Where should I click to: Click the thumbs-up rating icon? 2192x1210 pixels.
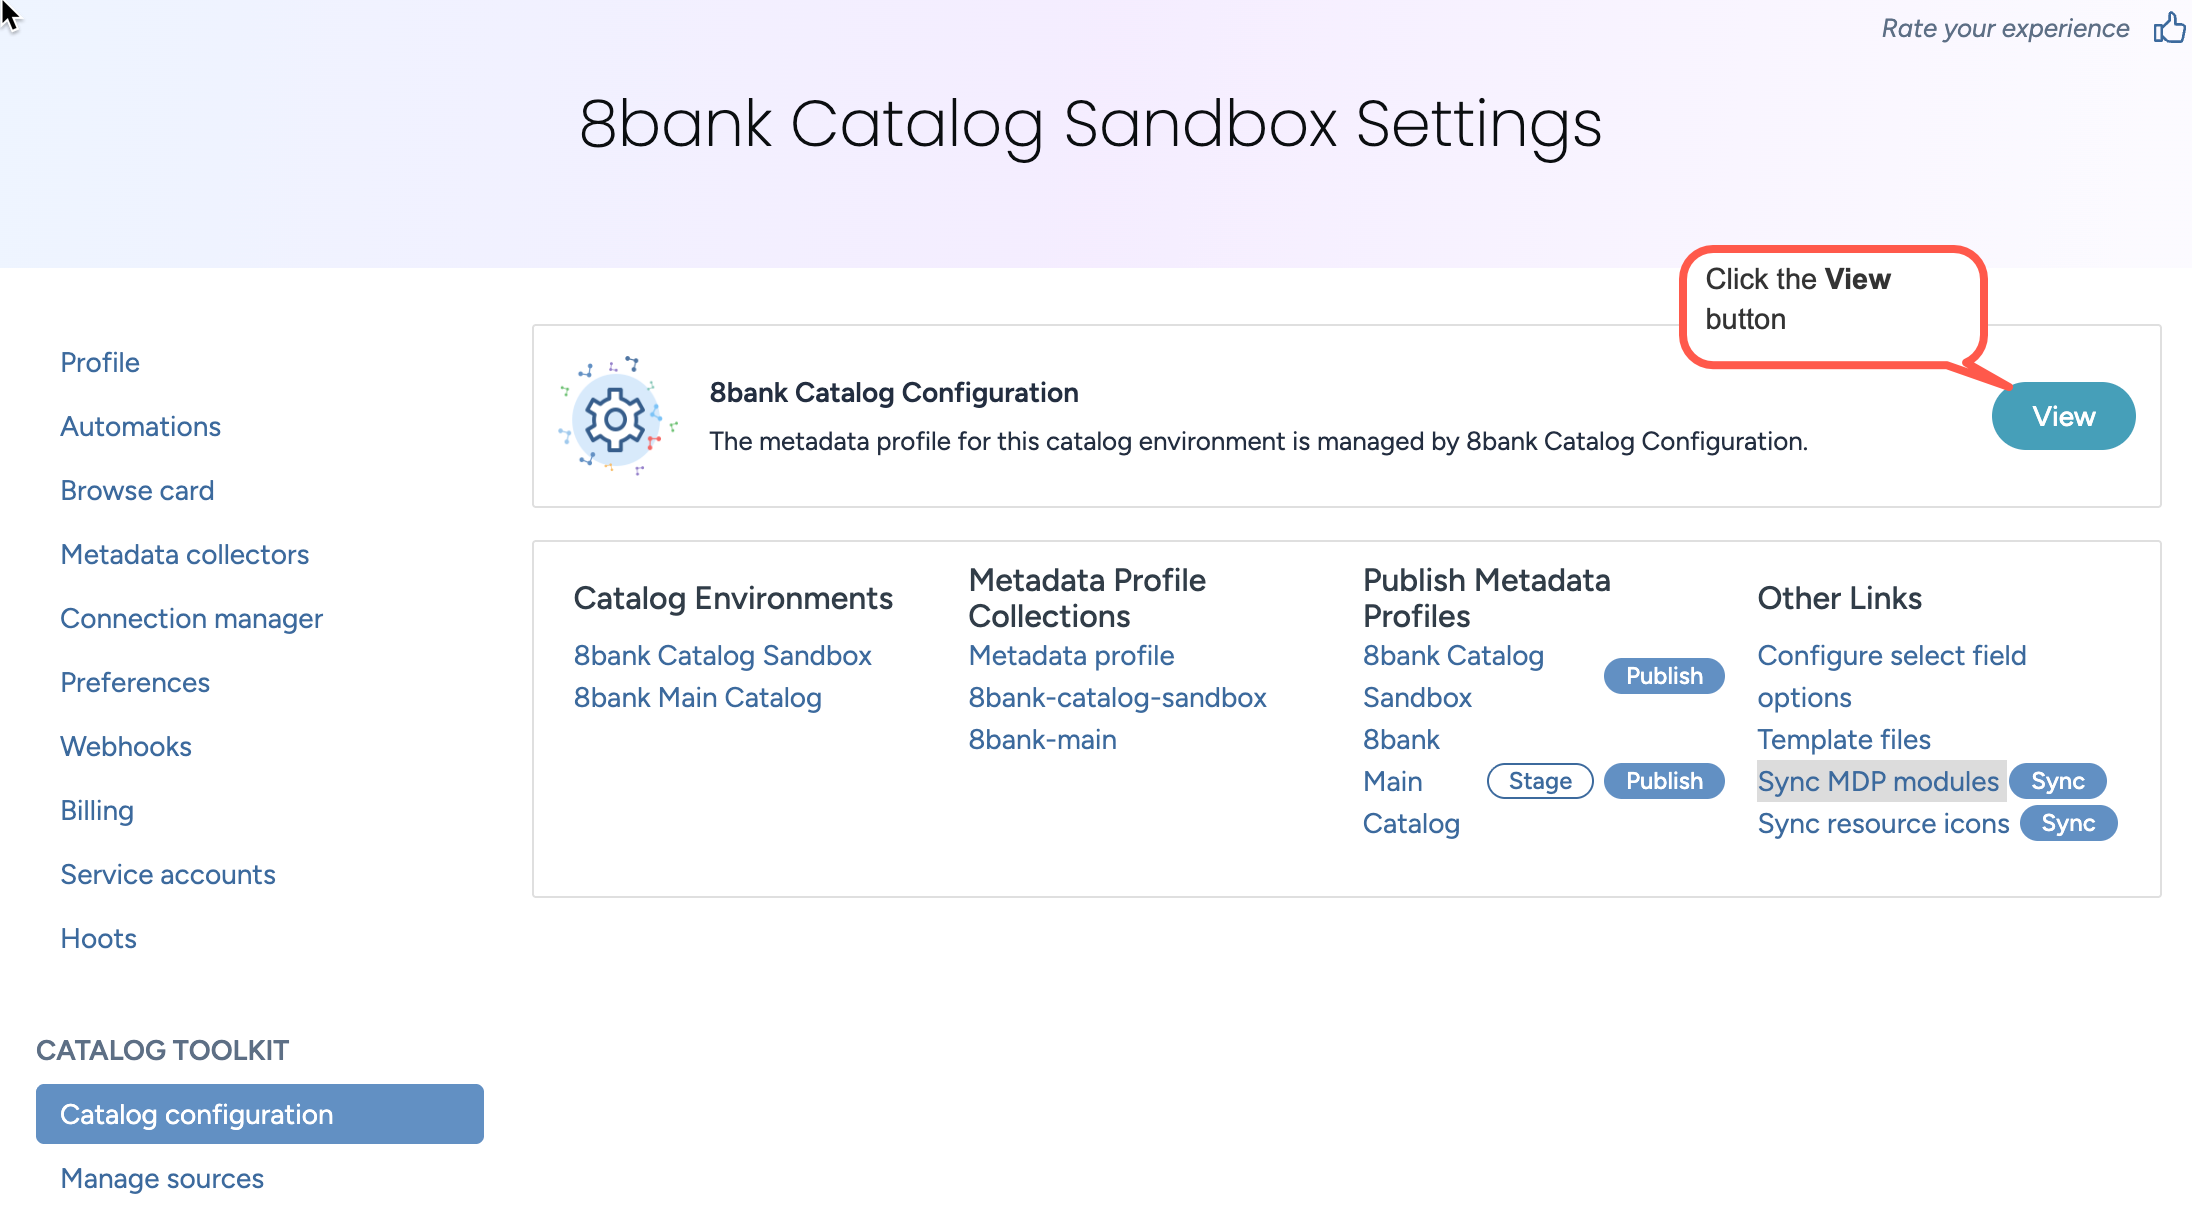(2168, 28)
